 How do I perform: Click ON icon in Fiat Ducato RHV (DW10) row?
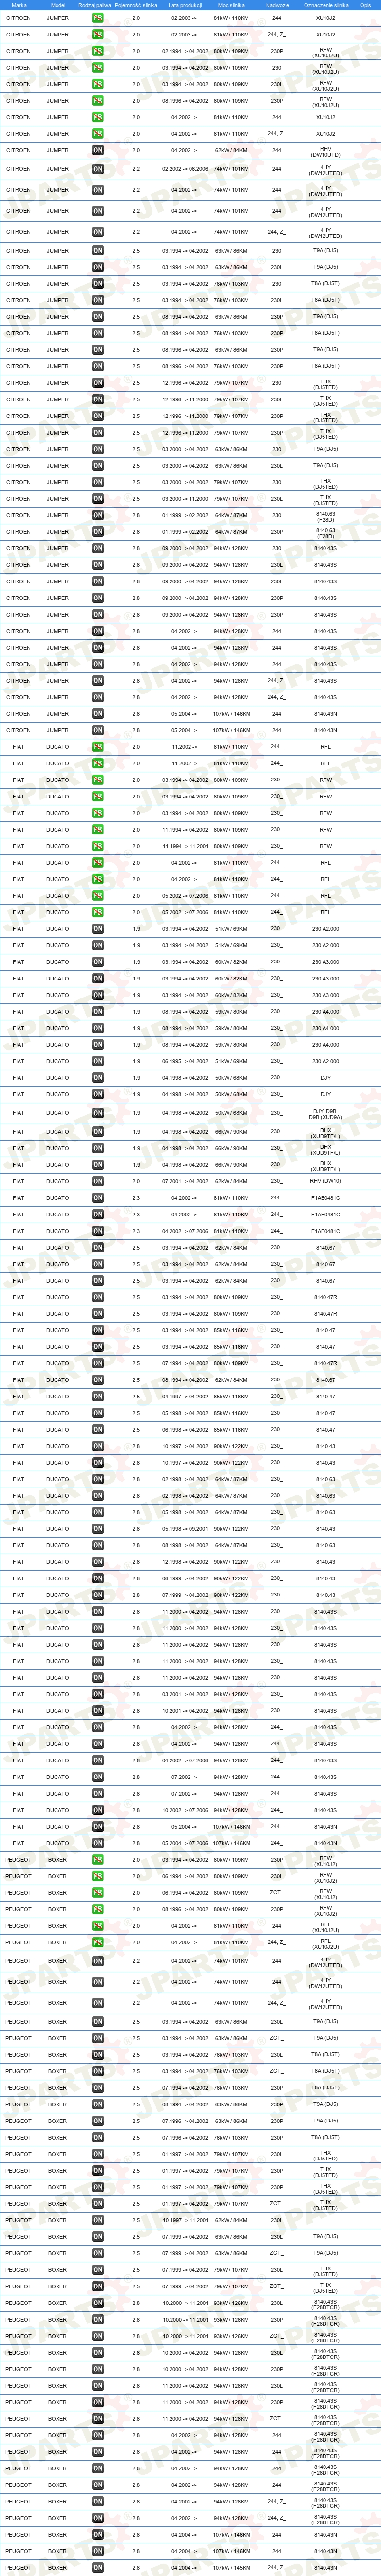(98, 1182)
